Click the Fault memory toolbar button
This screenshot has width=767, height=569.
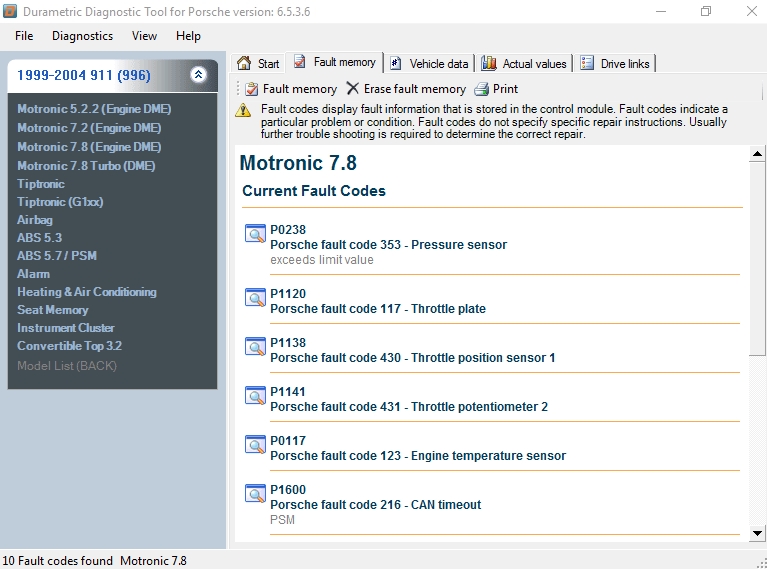291,89
